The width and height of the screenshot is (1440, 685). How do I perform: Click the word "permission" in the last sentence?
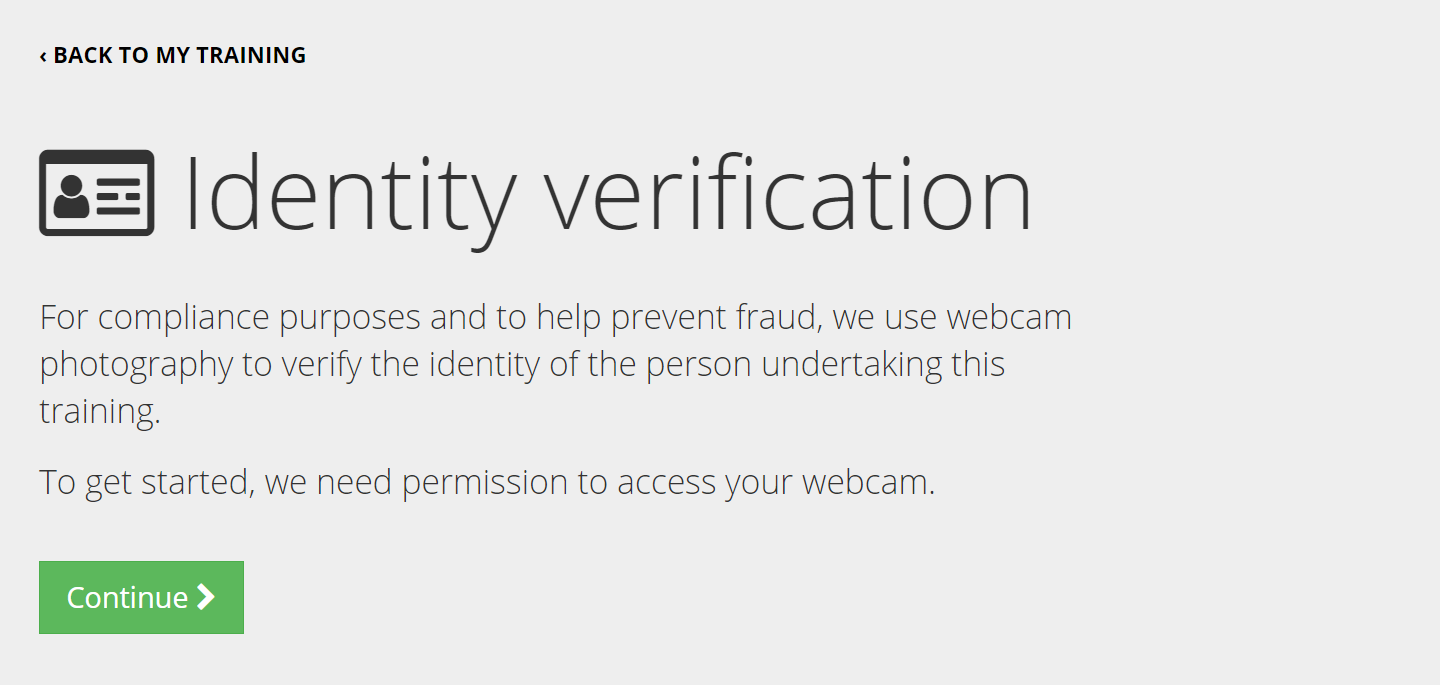point(485,483)
